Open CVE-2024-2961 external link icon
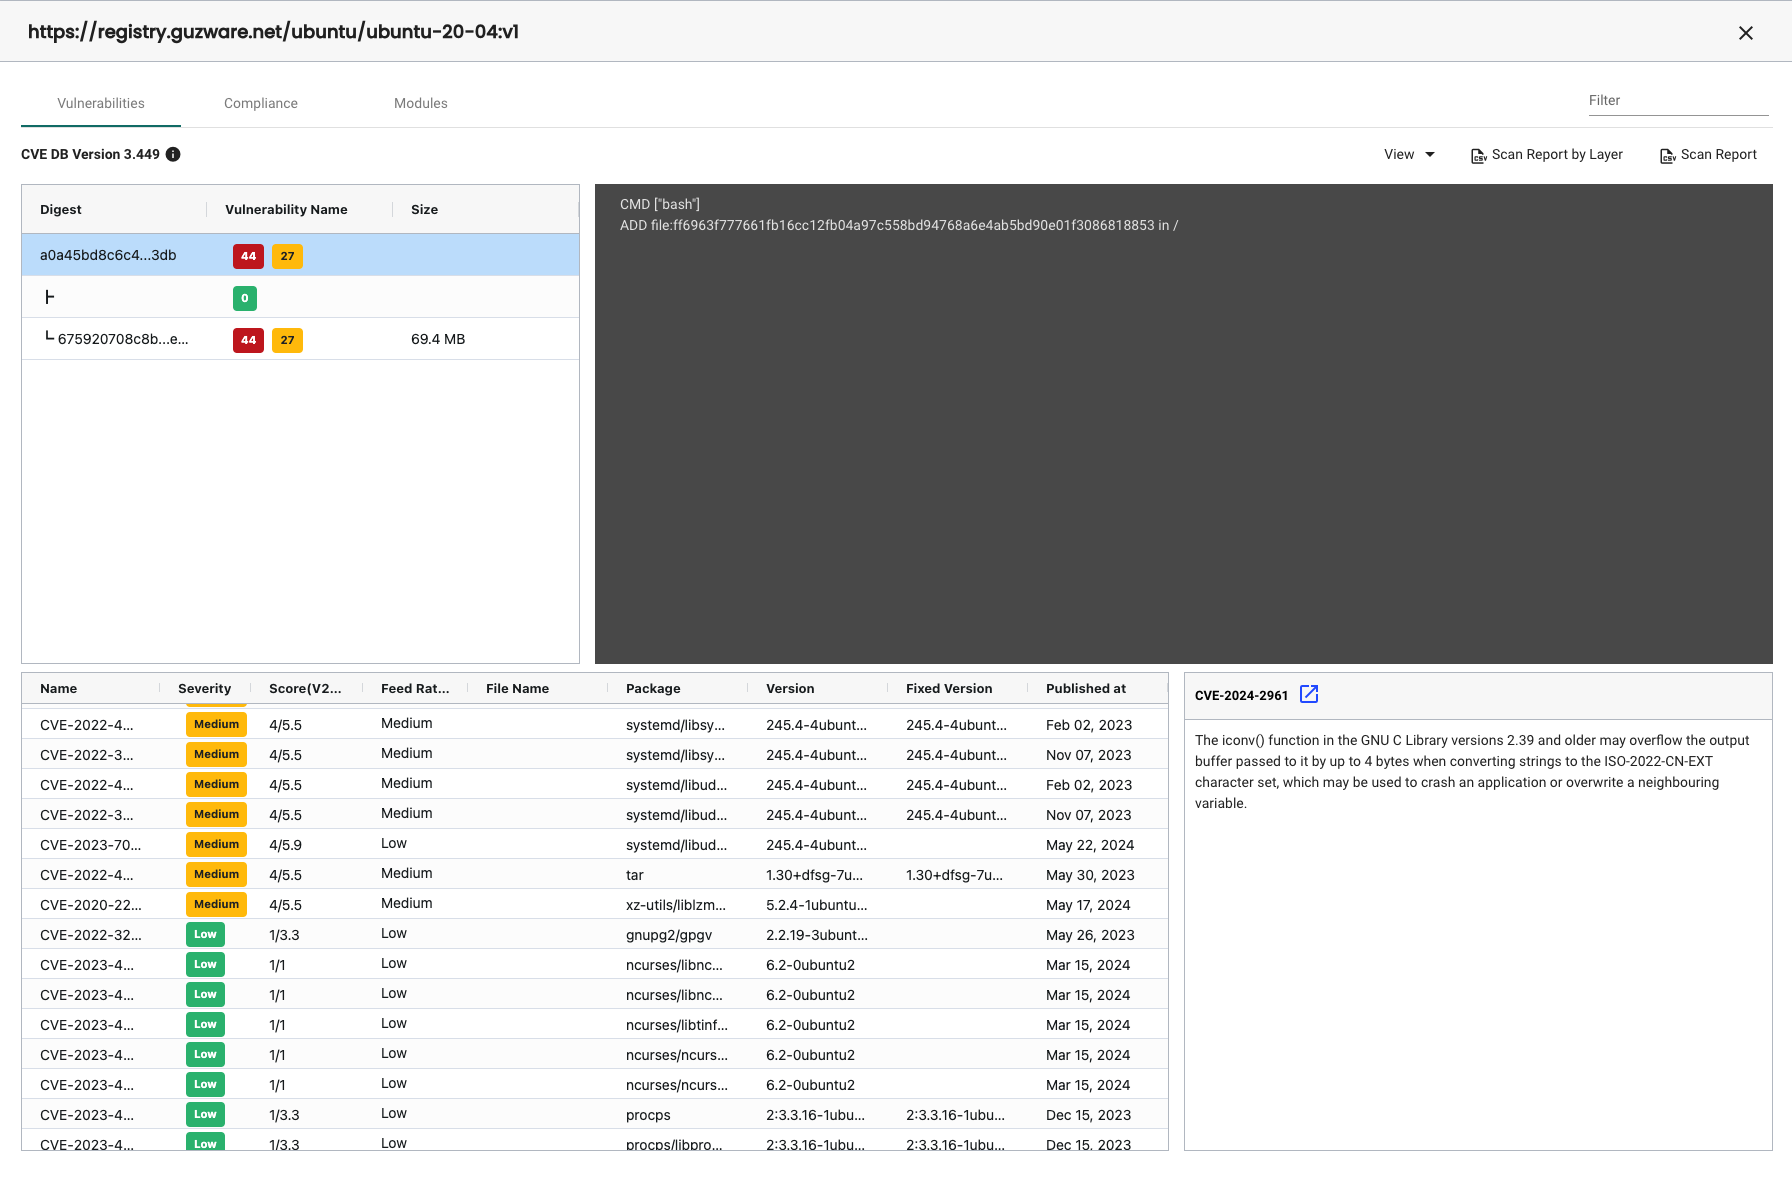 pos(1309,694)
